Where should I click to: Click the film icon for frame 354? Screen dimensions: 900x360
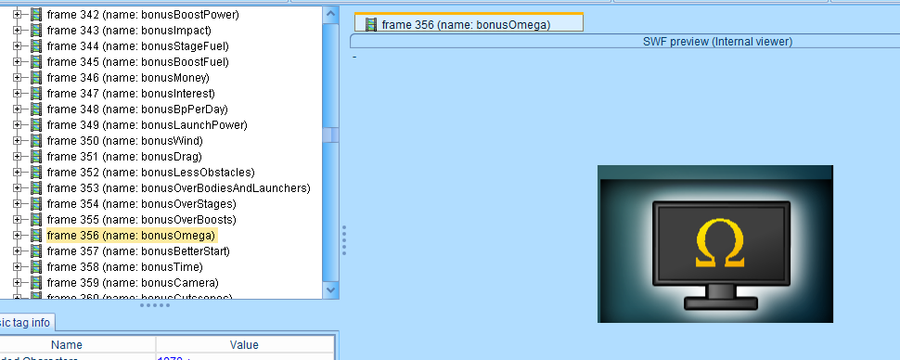coord(37,204)
